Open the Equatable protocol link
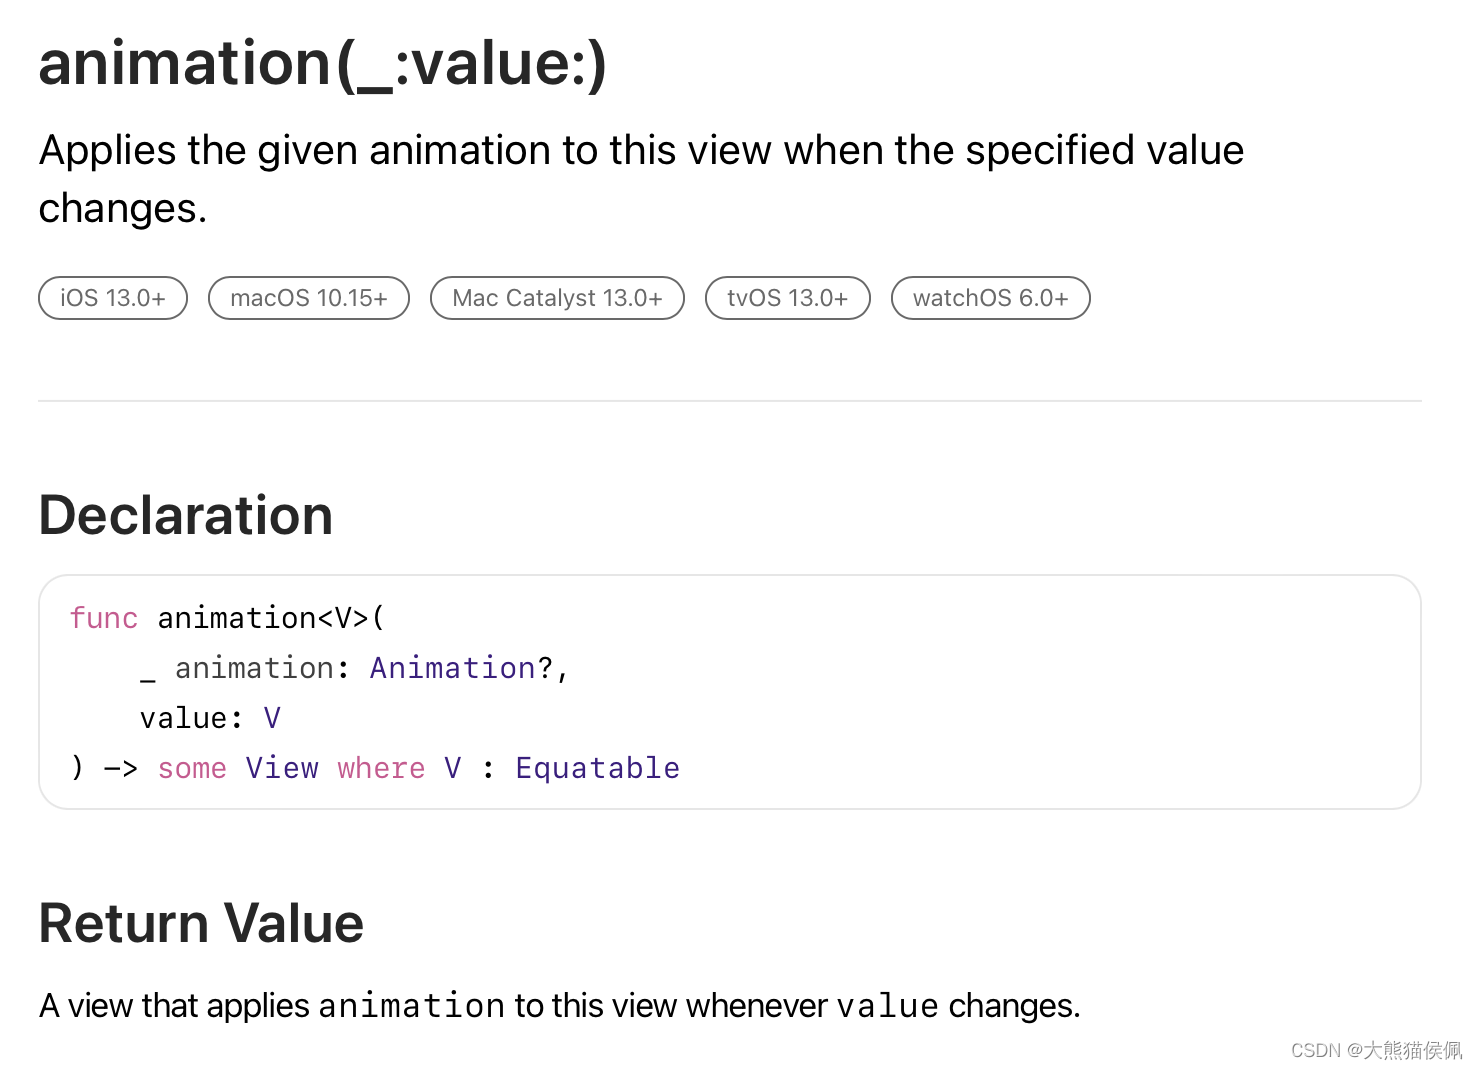This screenshot has height=1070, width=1478. (x=597, y=768)
